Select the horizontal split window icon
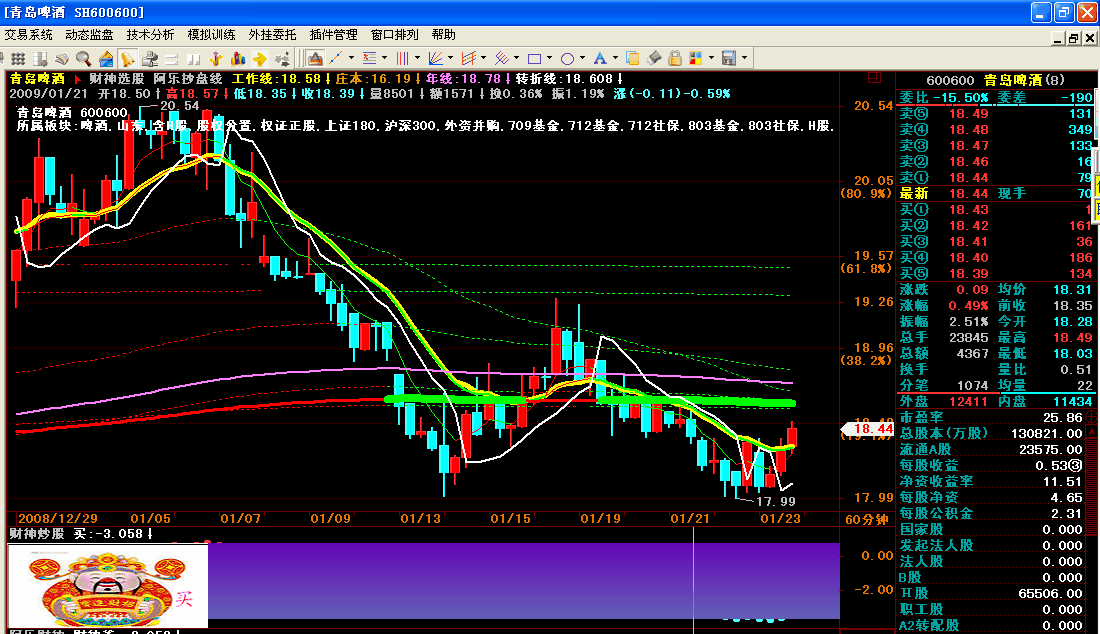This screenshot has width=1100, height=634. [x=171, y=58]
